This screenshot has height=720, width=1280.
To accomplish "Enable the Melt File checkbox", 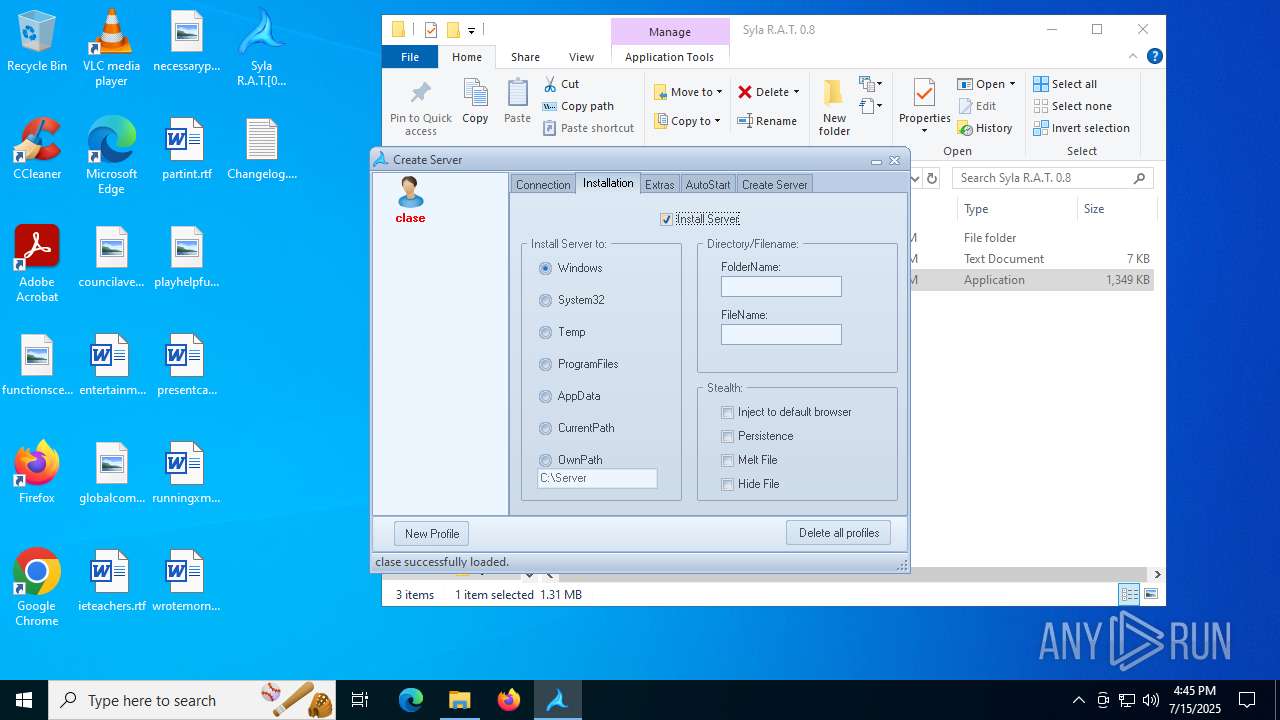I will pos(728,460).
